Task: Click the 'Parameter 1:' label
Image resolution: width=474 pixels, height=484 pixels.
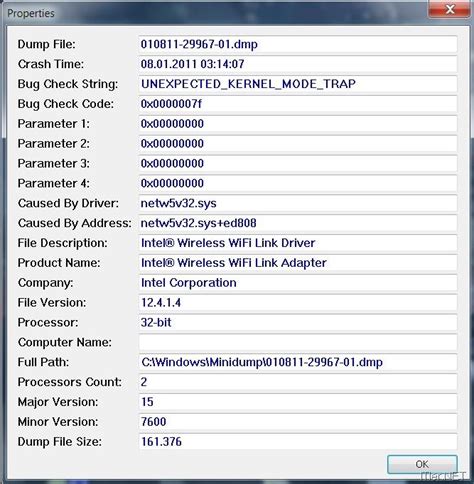Action: click(54, 124)
